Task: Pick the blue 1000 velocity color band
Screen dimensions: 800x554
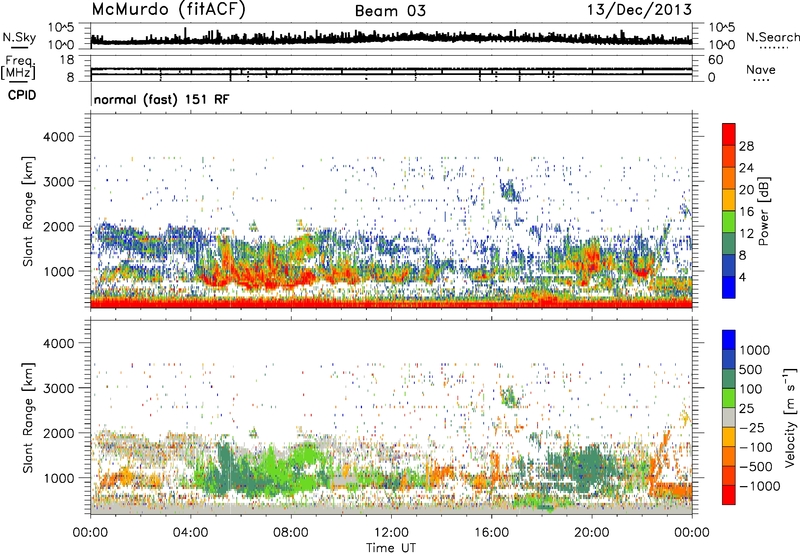Action: pyautogui.click(x=729, y=340)
